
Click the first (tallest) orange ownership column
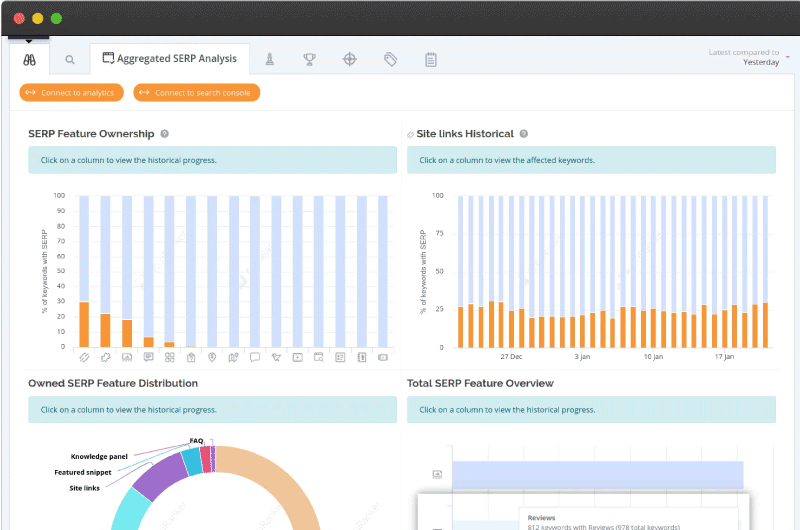pyautogui.click(x=84, y=324)
